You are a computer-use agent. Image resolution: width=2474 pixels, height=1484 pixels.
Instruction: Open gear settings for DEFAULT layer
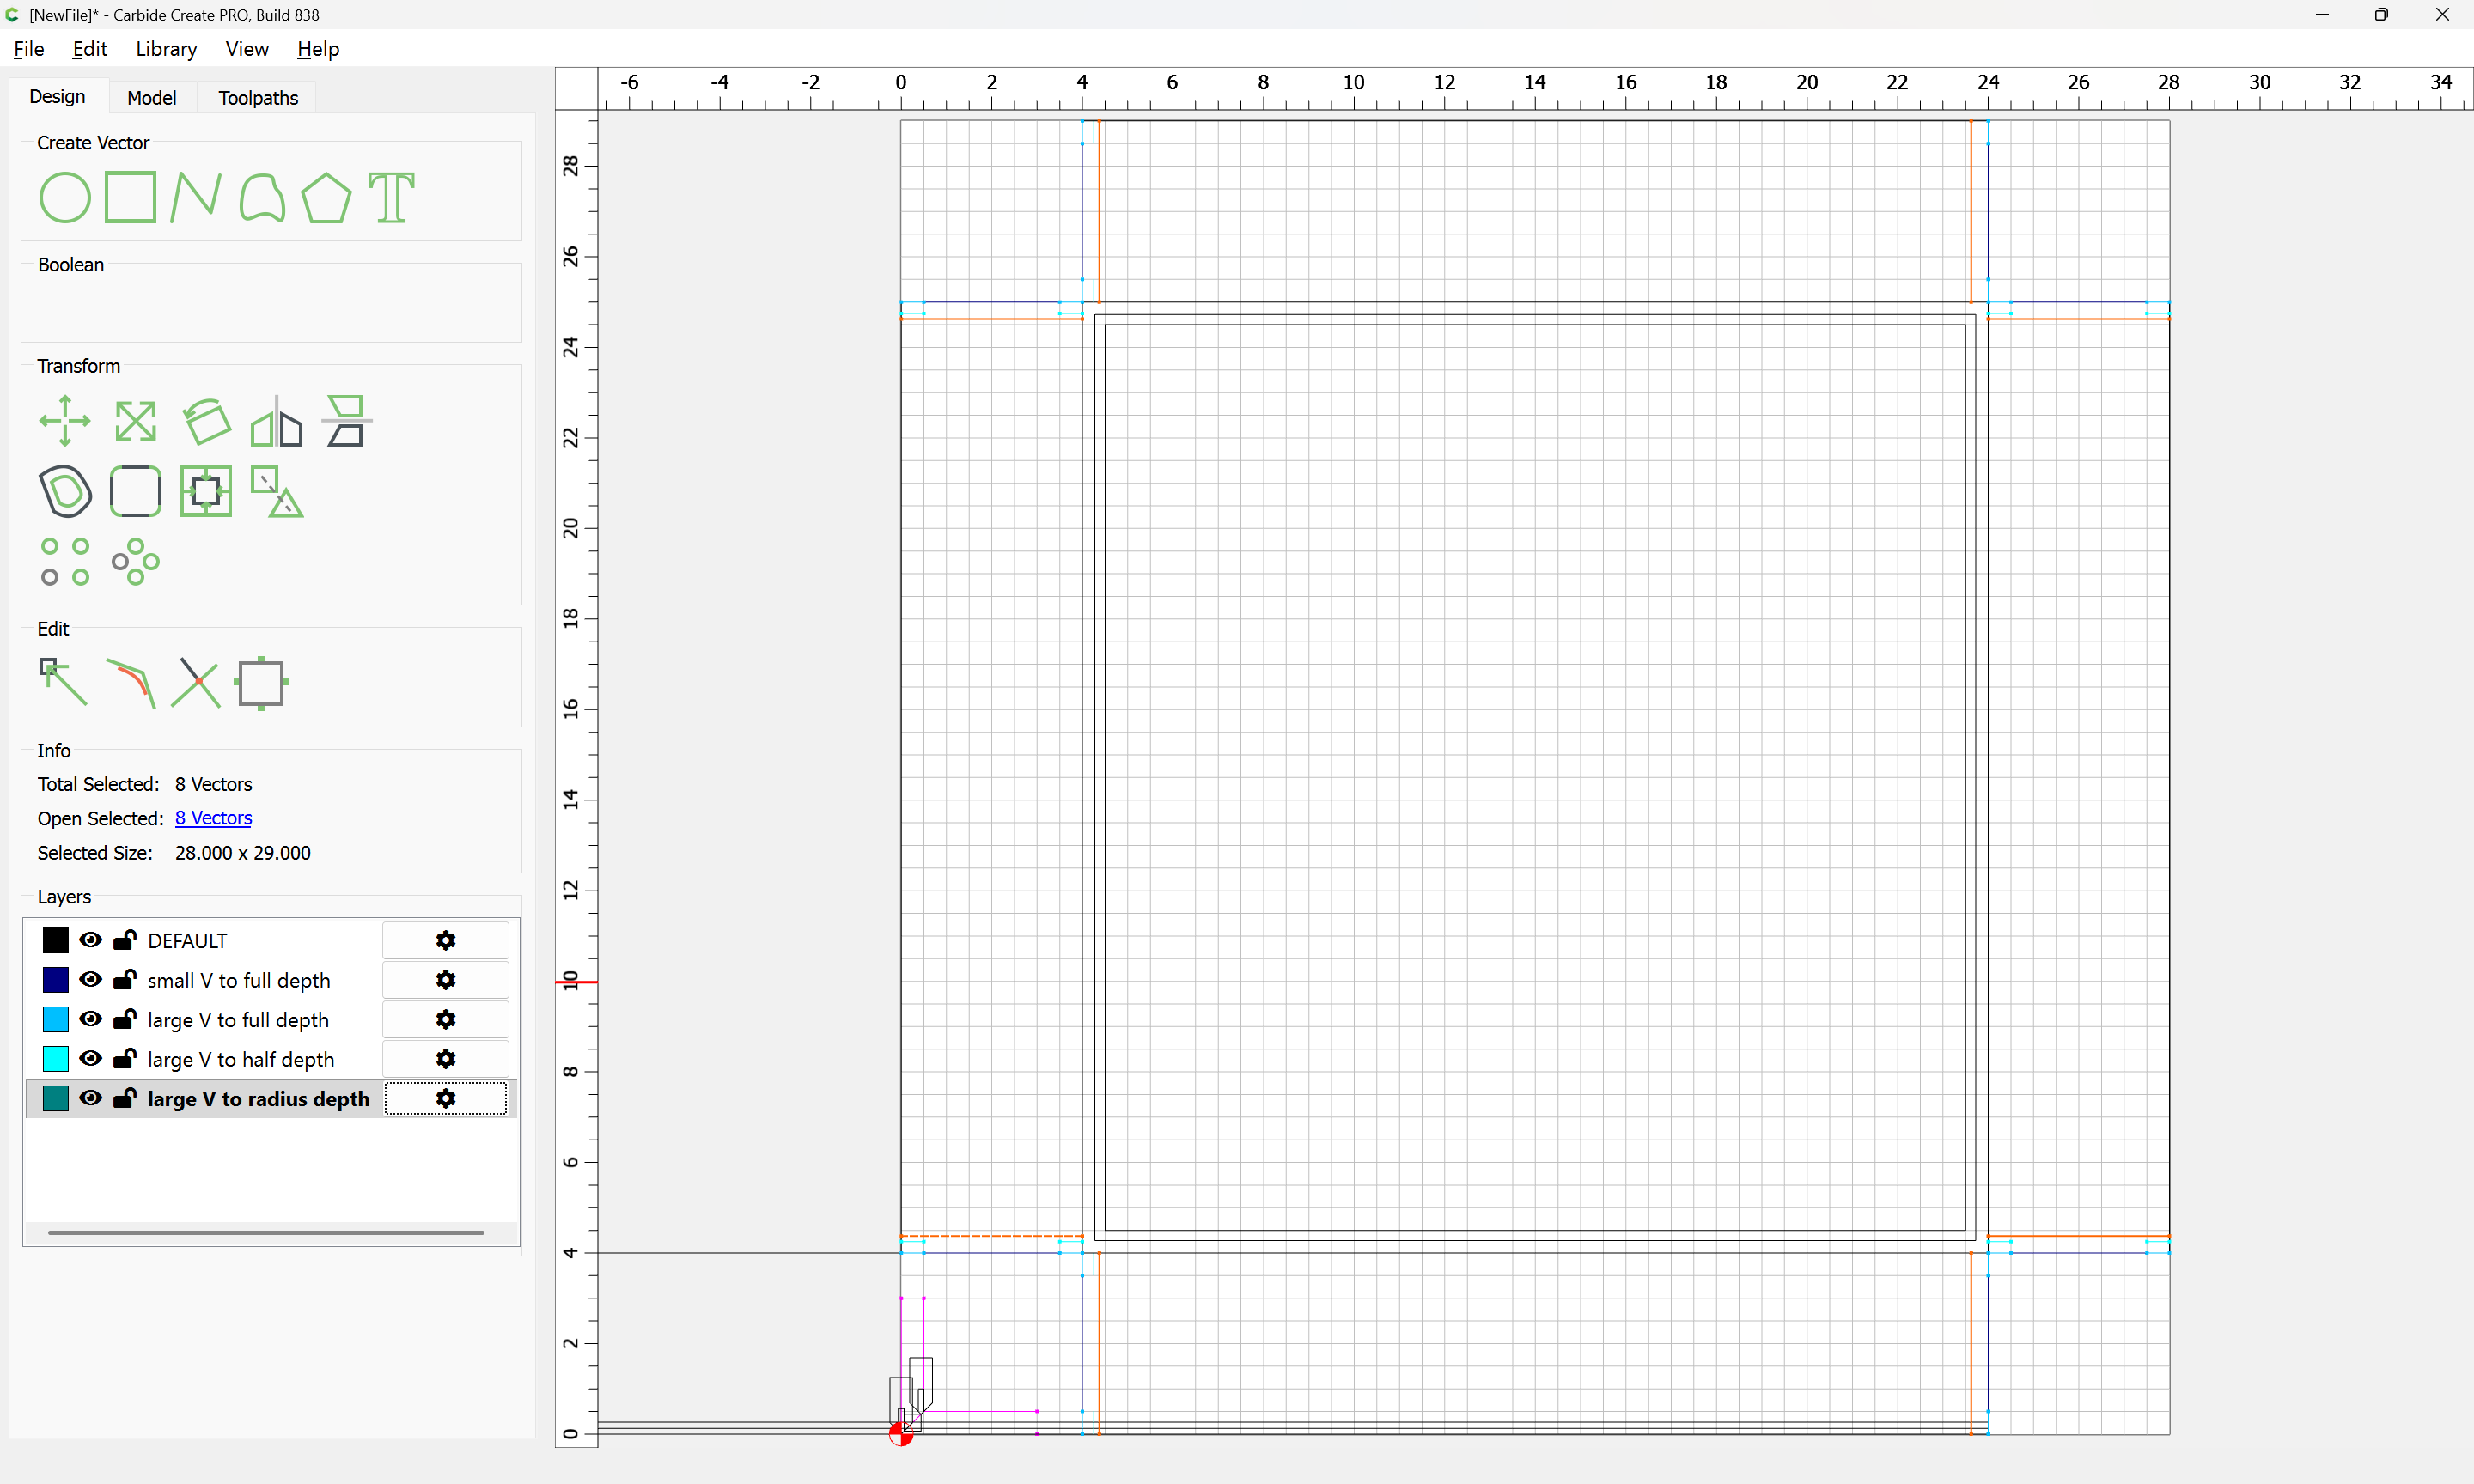(x=446, y=940)
